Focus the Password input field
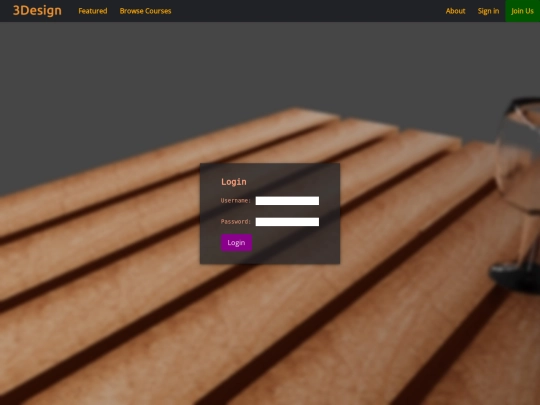Viewport: 540px width, 405px height. click(287, 222)
